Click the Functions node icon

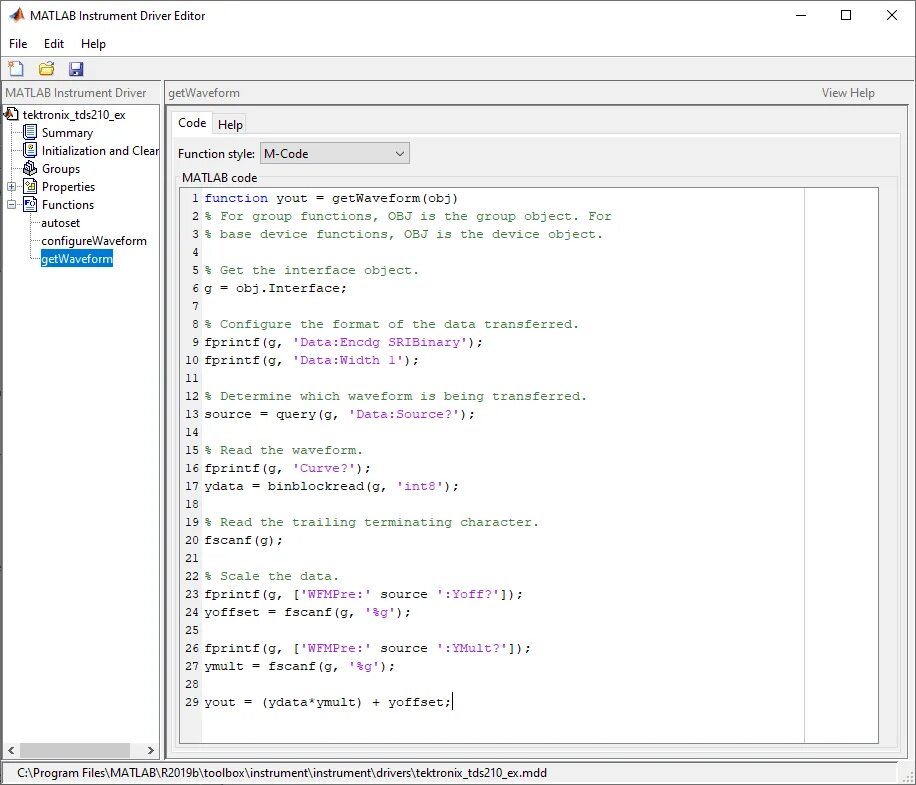[30, 204]
